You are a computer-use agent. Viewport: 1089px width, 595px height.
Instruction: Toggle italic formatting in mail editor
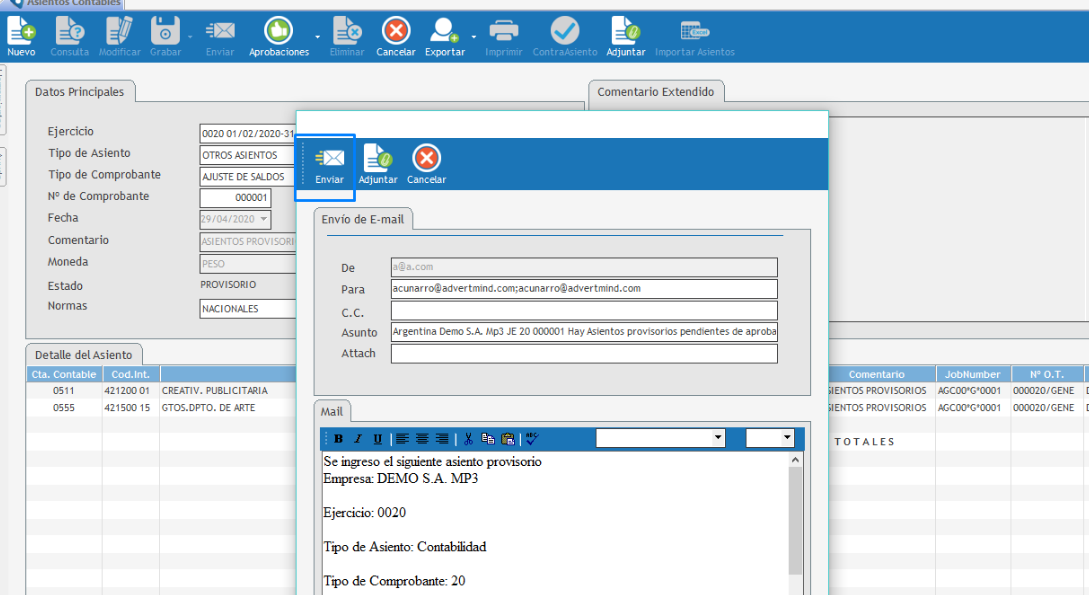[358, 438]
